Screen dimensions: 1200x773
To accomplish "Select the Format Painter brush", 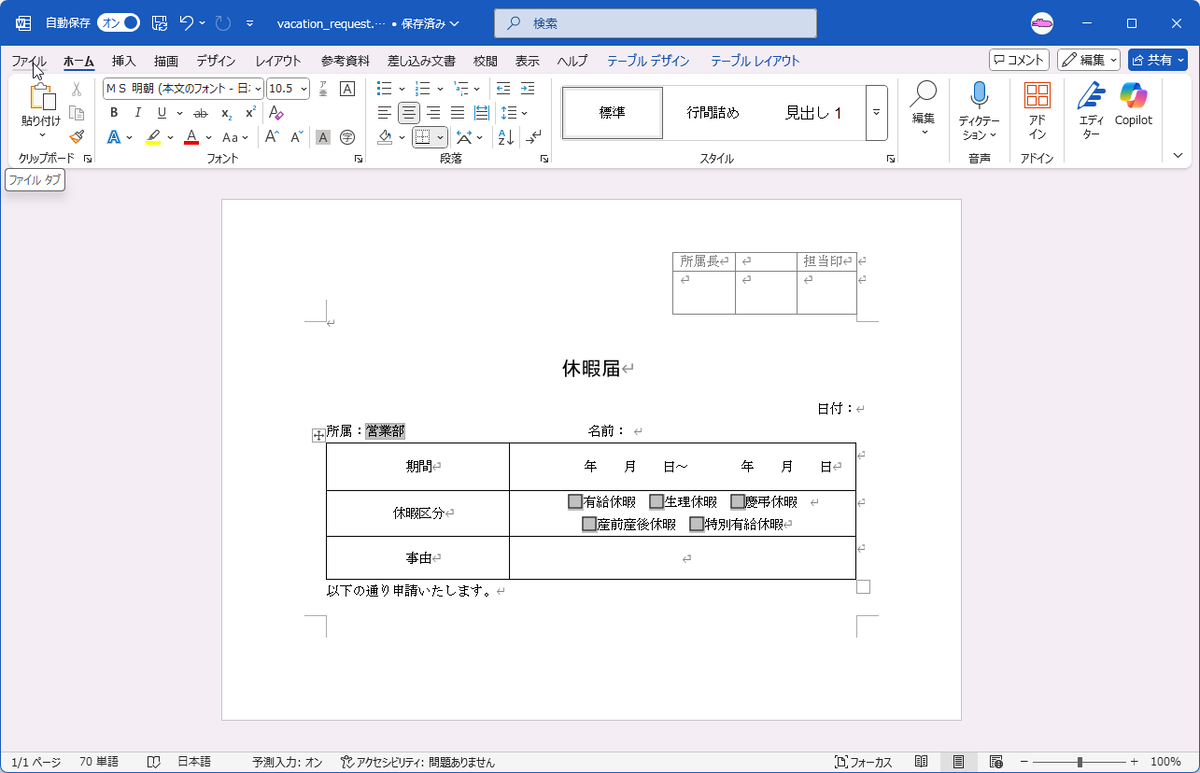I will point(76,137).
